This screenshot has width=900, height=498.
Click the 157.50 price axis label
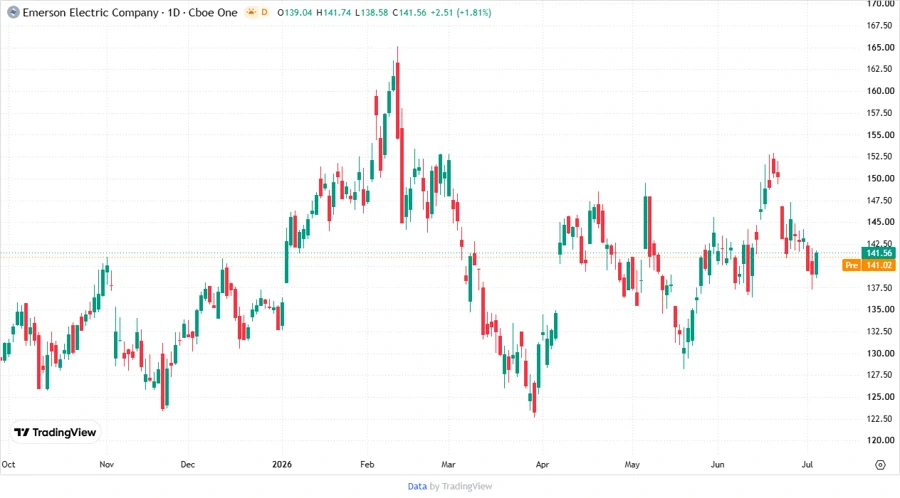coord(880,113)
